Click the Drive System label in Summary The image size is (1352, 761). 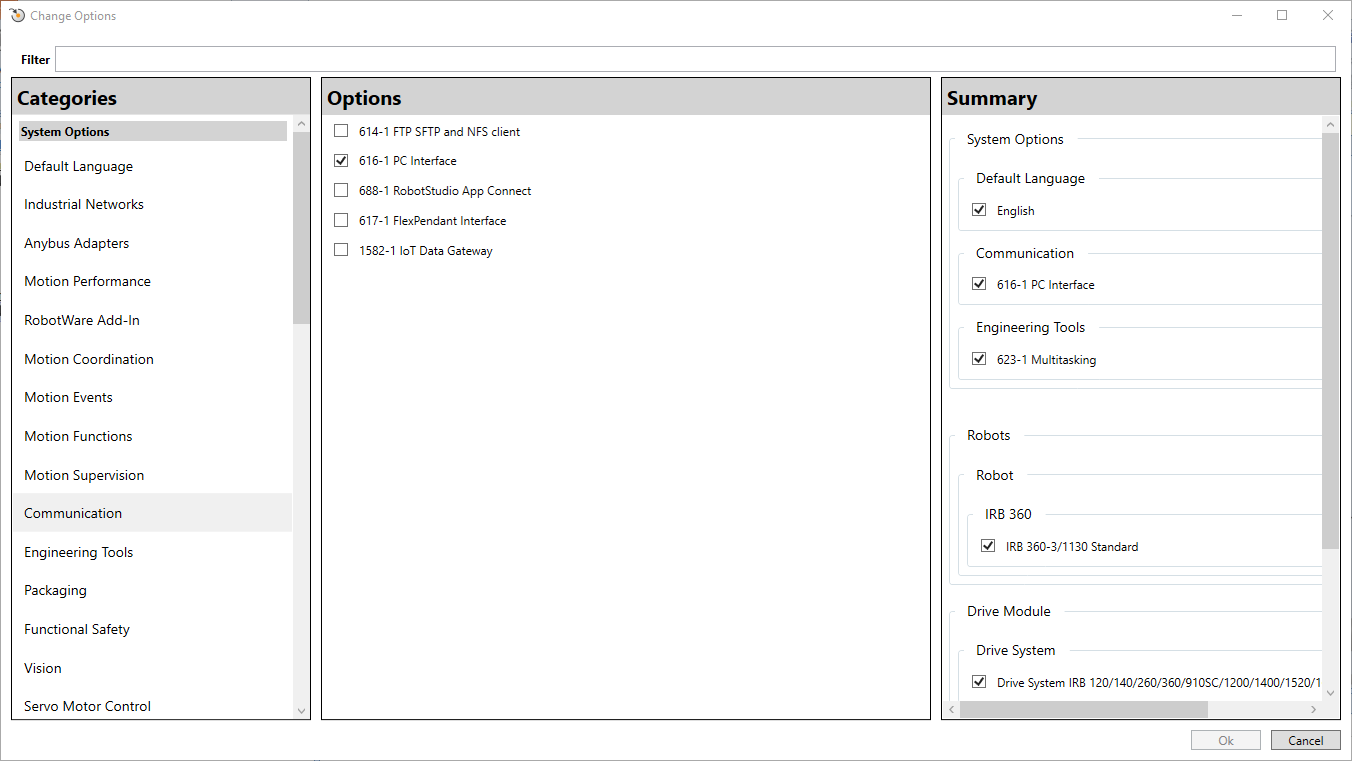pos(1016,650)
